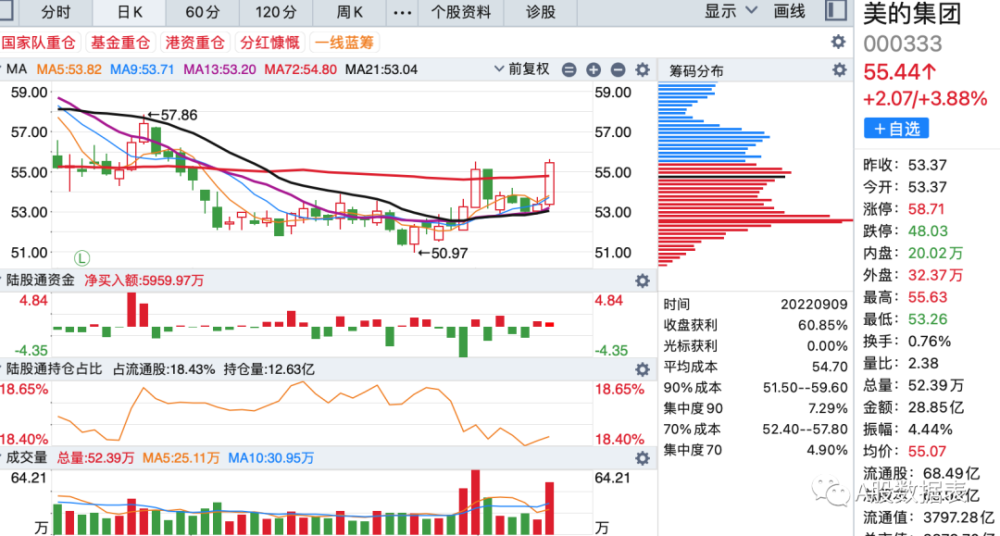Screen dimensions: 1000x536
Task: Switch to the 周K tab
Action: (x=350, y=11)
